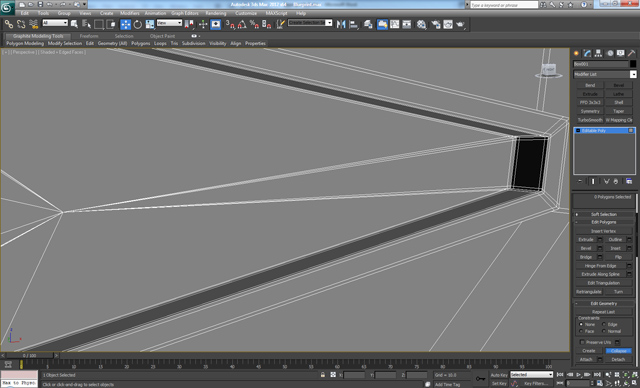Click the Symmetry modifier button
Screen dimensions: 640x388
(x=590, y=111)
